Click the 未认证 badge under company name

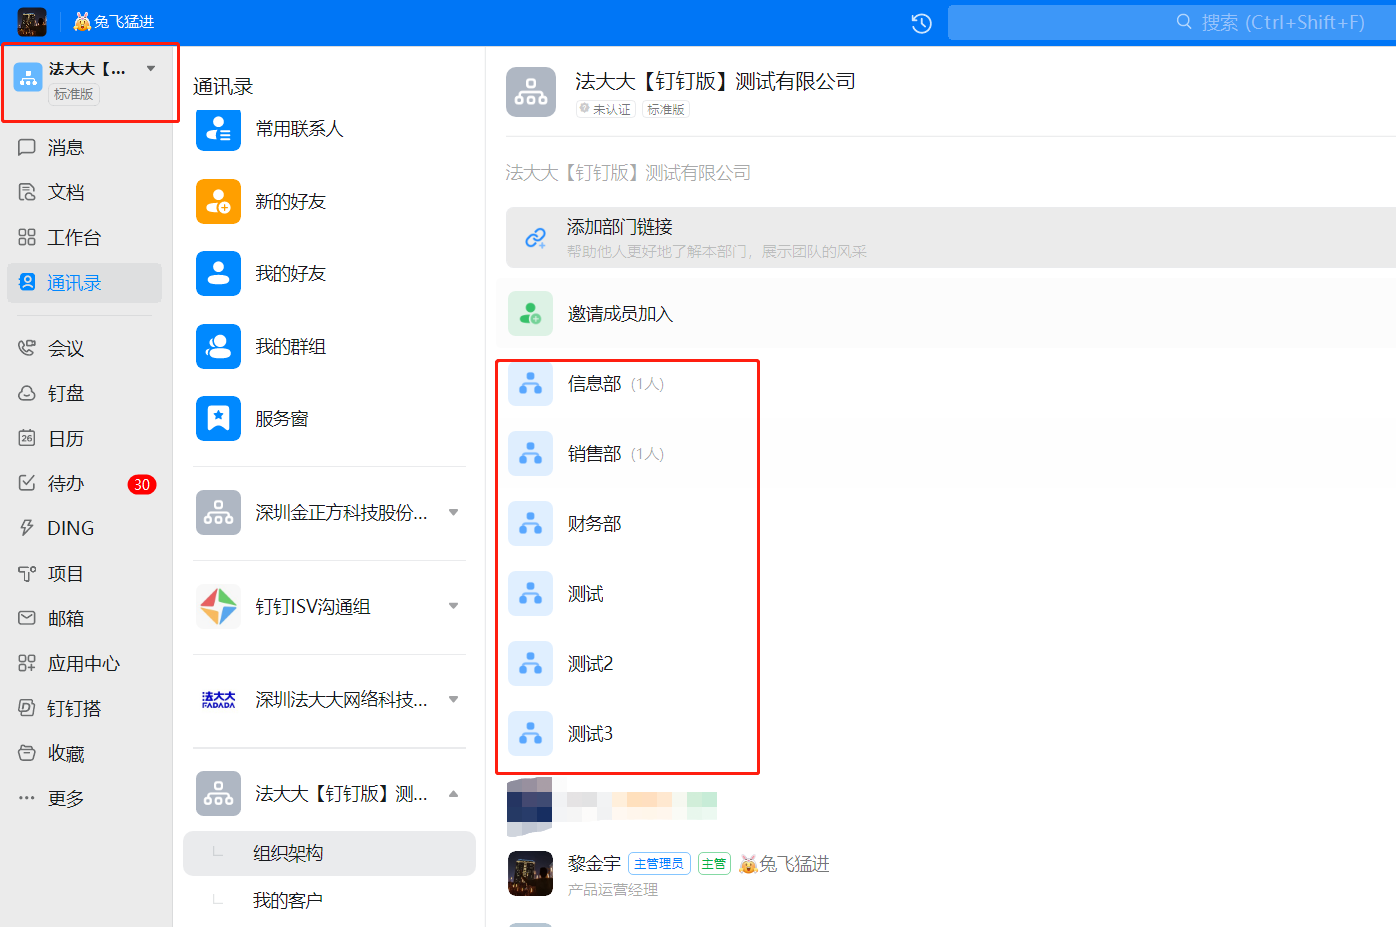click(x=605, y=109)
